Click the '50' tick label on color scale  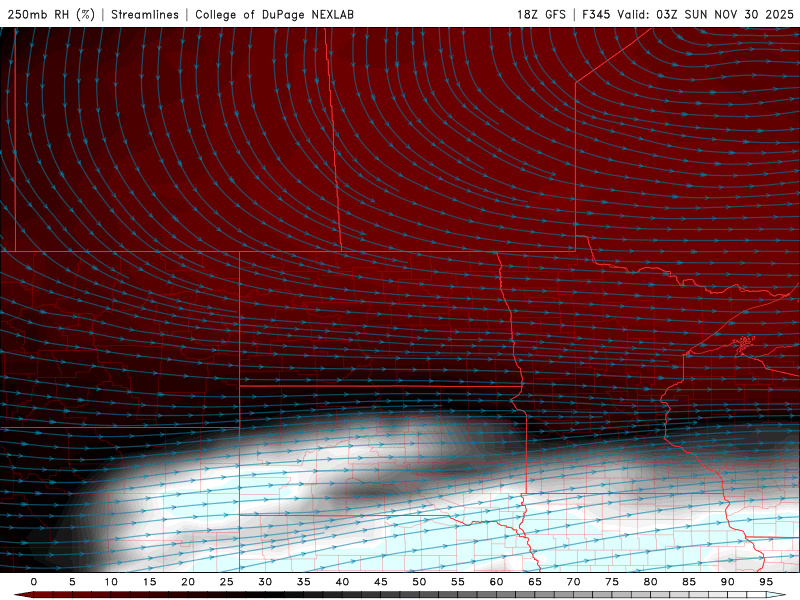click(x=419, y=582)
